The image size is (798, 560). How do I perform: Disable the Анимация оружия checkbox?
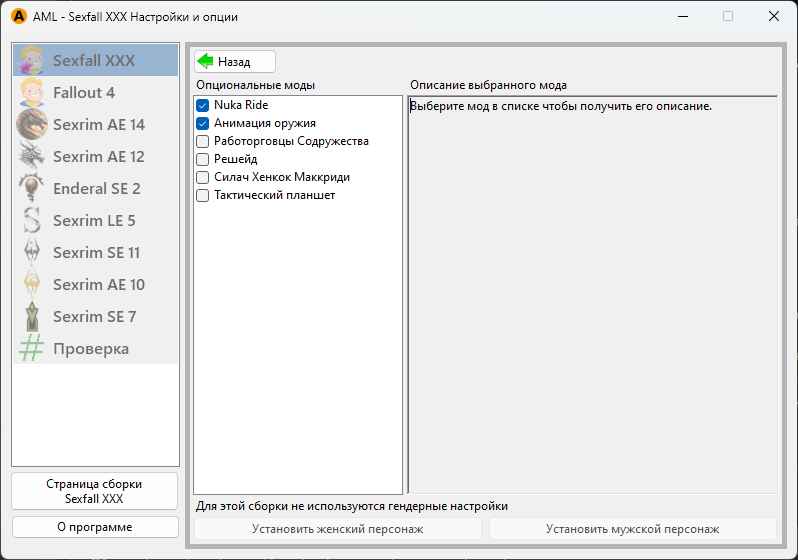click(x=203, y=123)
